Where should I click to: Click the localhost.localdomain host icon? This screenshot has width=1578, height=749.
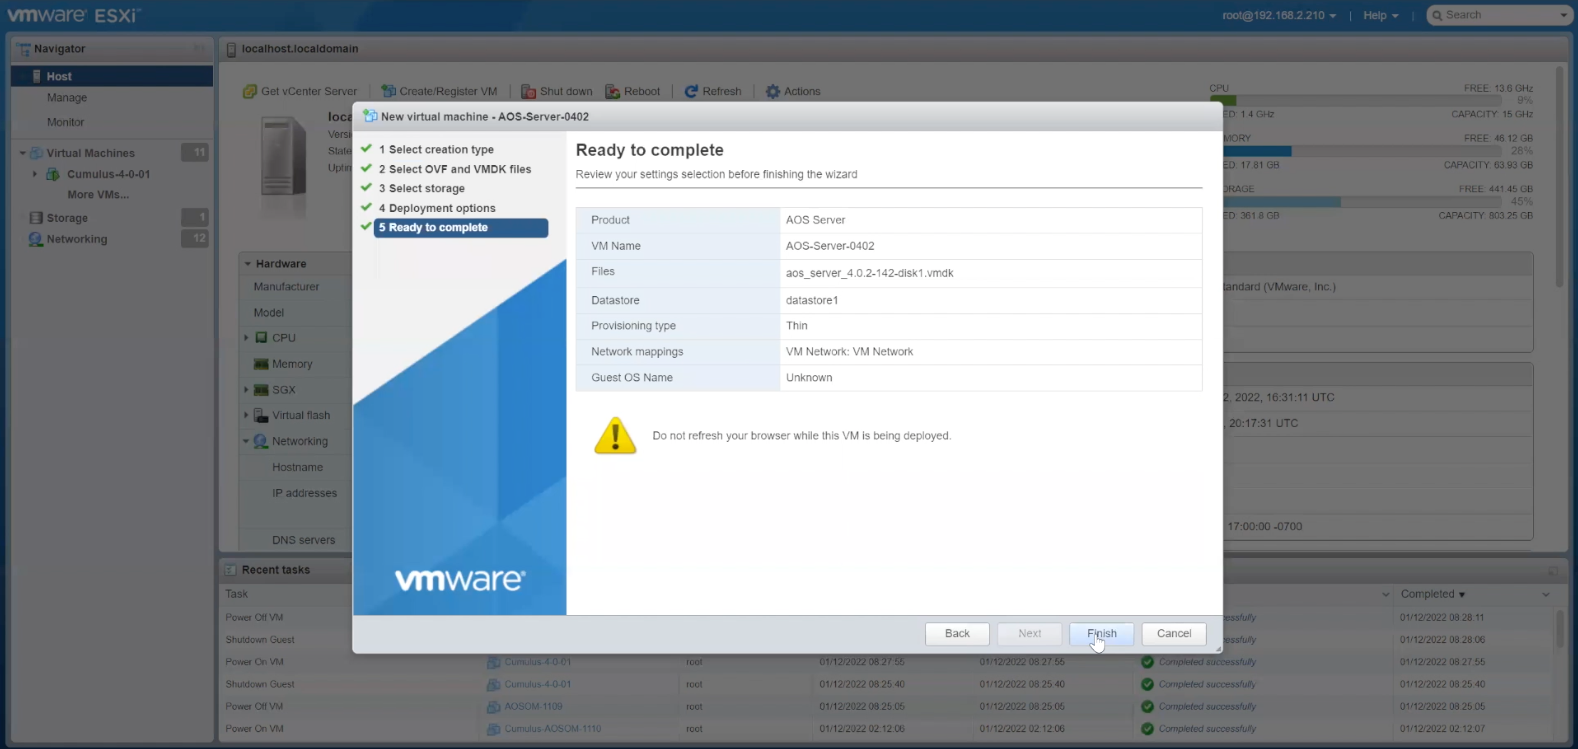pos(231,49)
